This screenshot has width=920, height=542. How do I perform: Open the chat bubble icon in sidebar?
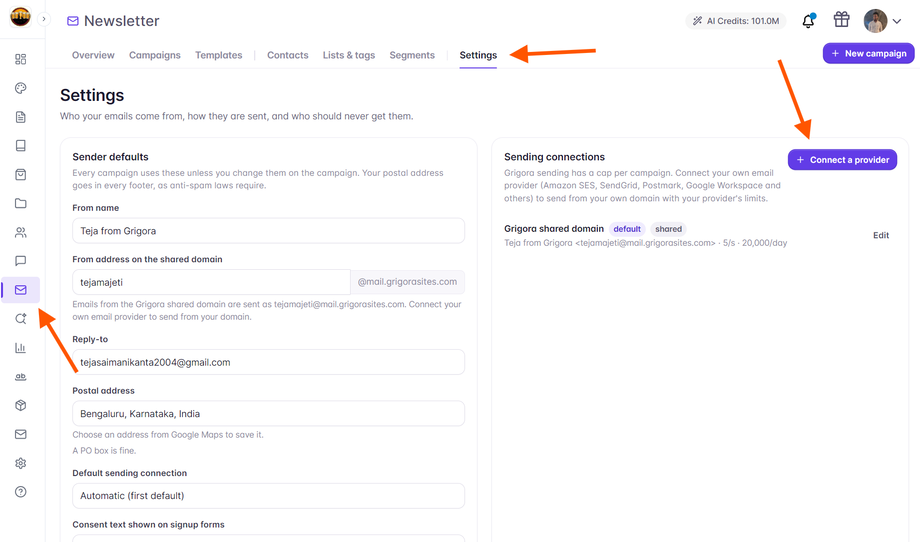21,261
